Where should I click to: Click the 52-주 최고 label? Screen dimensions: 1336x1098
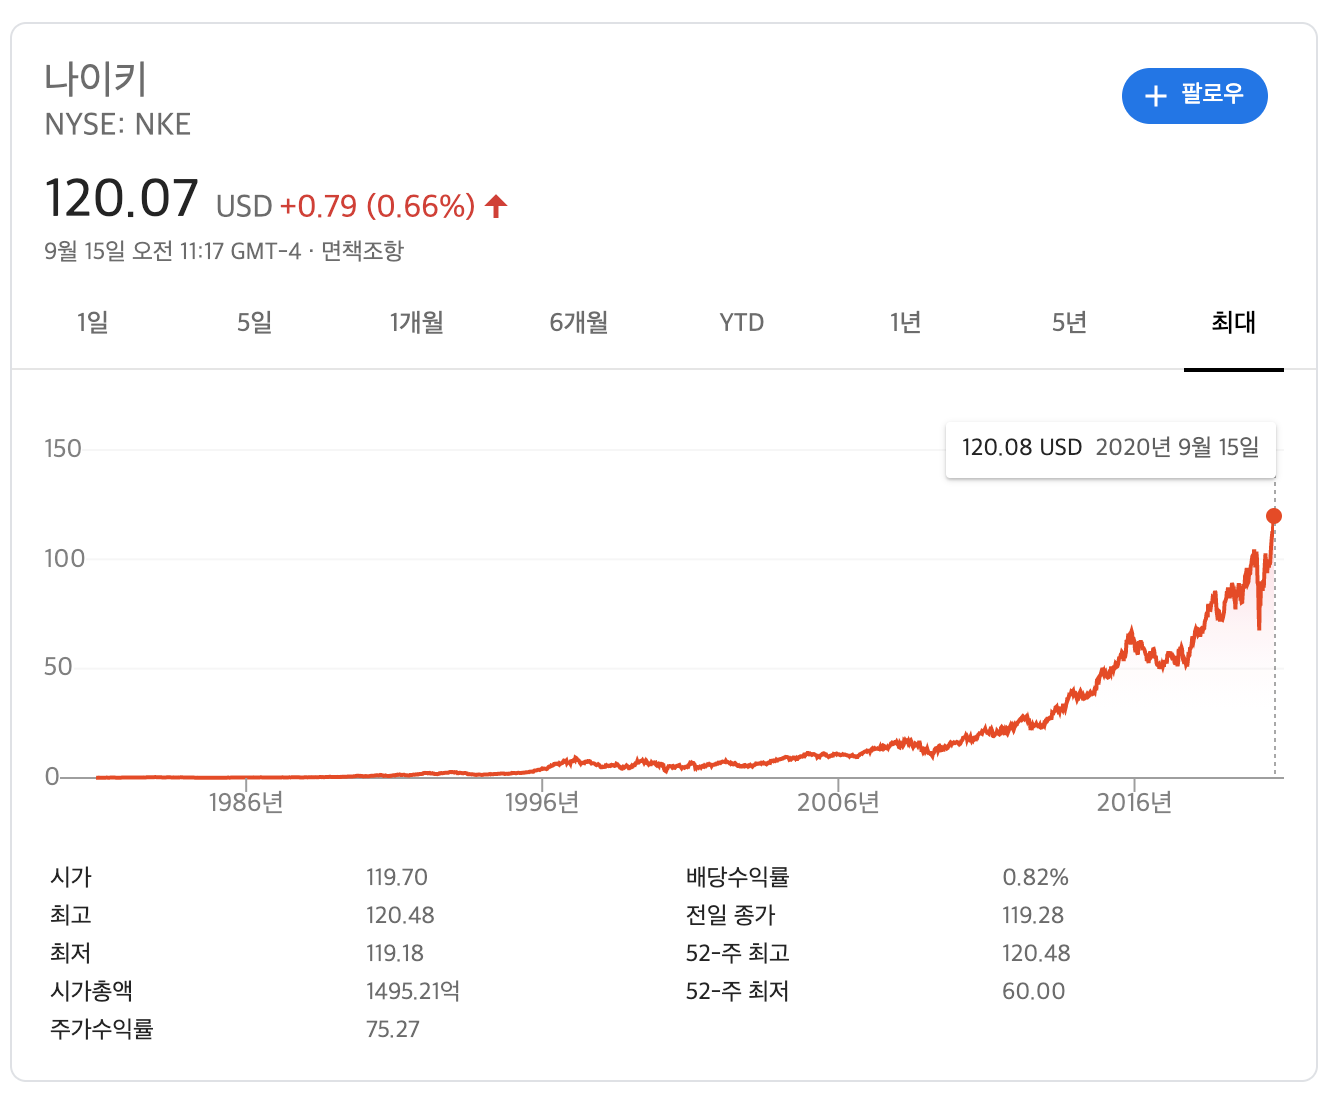click(738, 953)
